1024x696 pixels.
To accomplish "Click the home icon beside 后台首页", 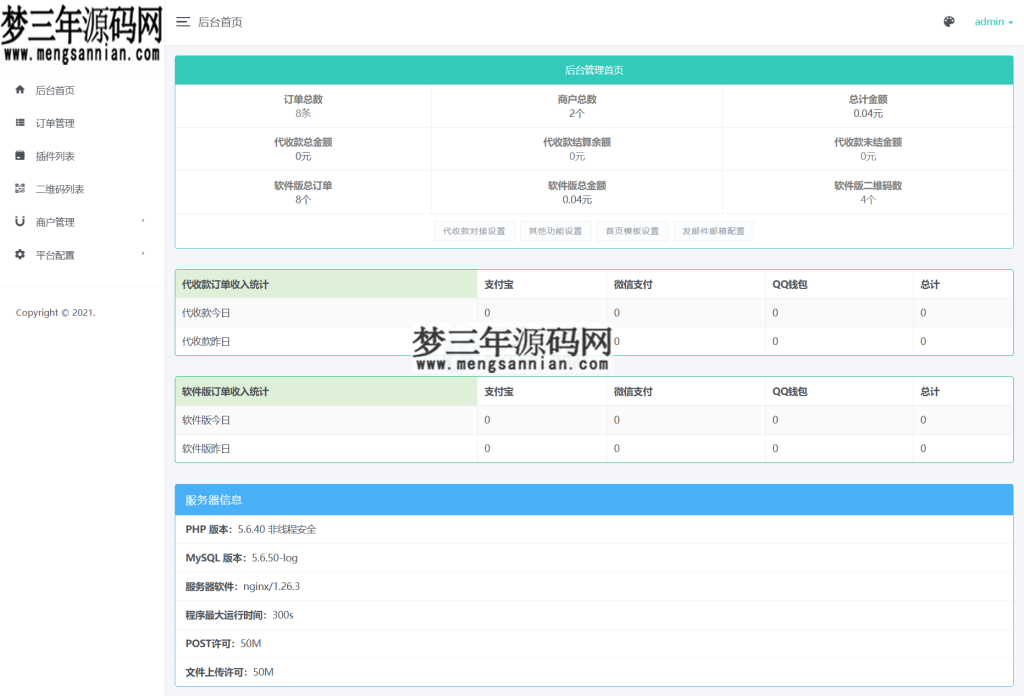I will [x=20, y=89].
